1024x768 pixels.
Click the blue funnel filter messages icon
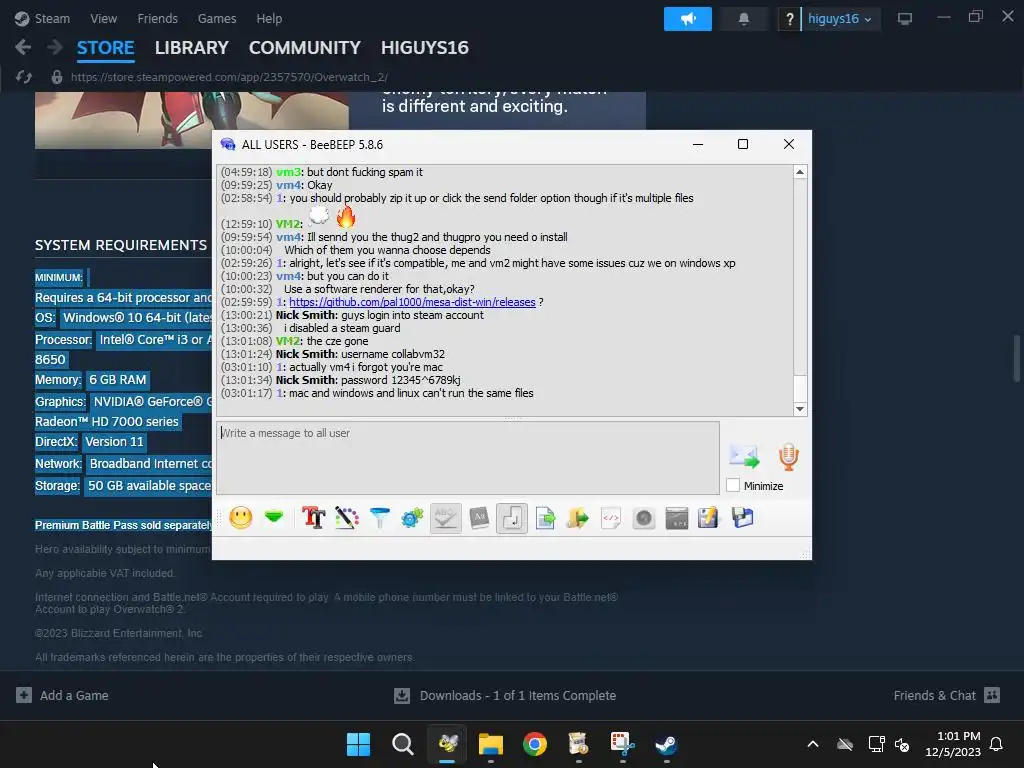pyautogui.click(x=379, y=518)
